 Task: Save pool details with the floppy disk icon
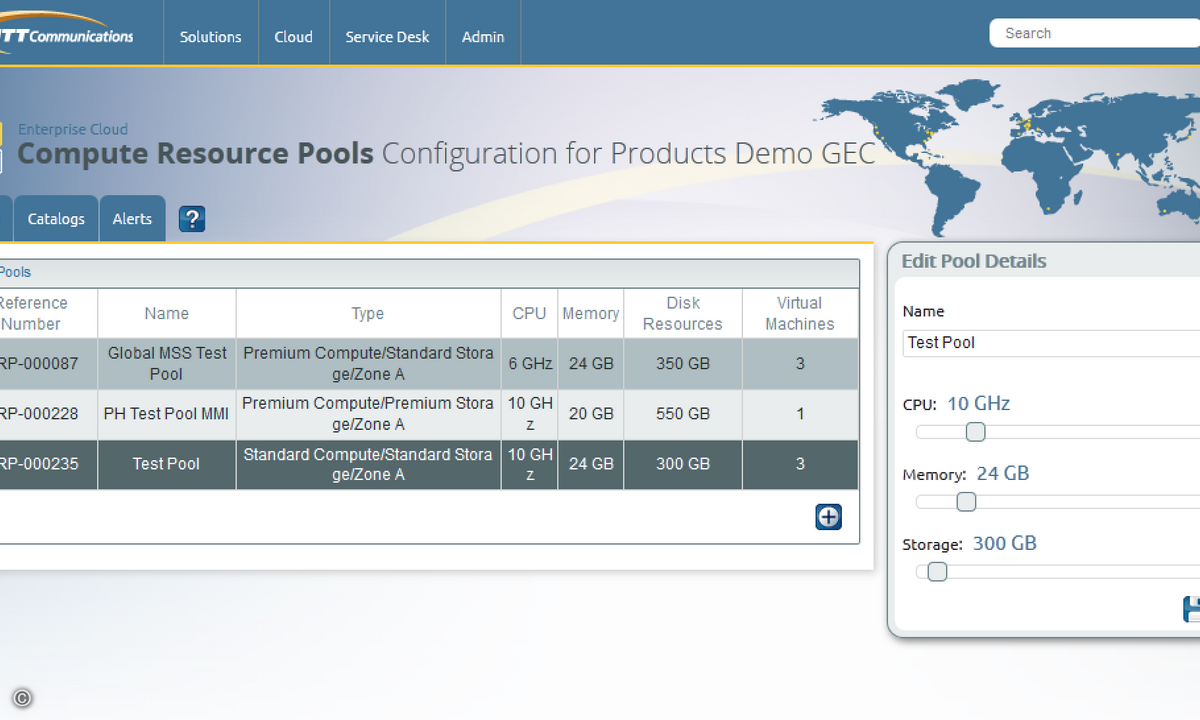click(x=1192, y=609)
